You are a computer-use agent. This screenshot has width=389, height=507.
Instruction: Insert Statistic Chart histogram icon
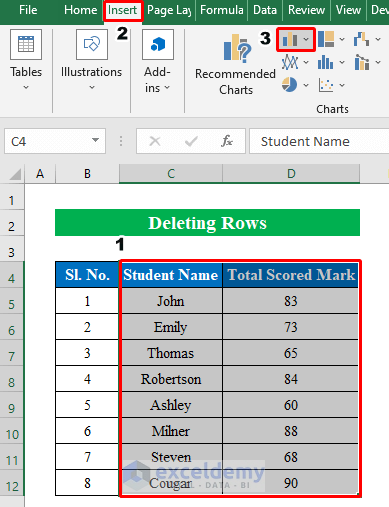point(325,62)
